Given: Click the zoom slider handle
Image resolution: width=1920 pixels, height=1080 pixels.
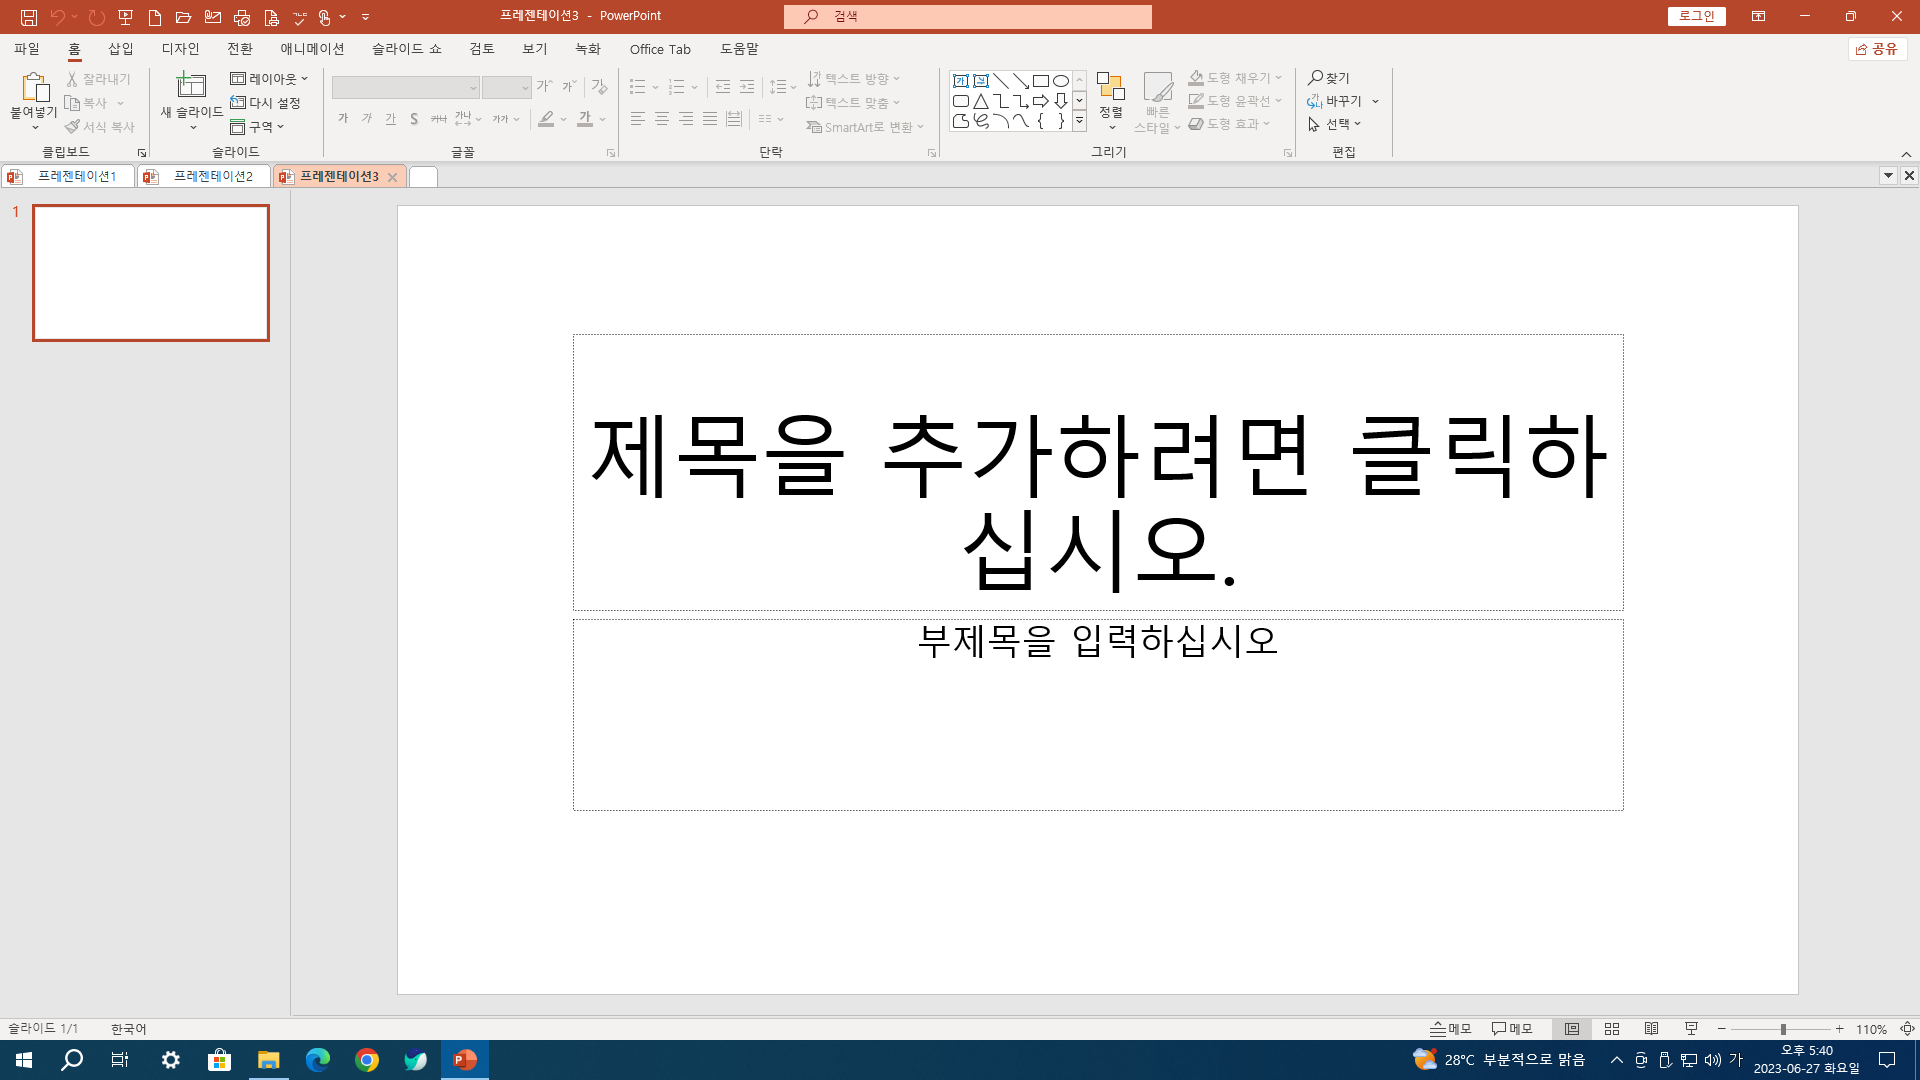Looking at the screenshot, I should coord(1783,1029).
